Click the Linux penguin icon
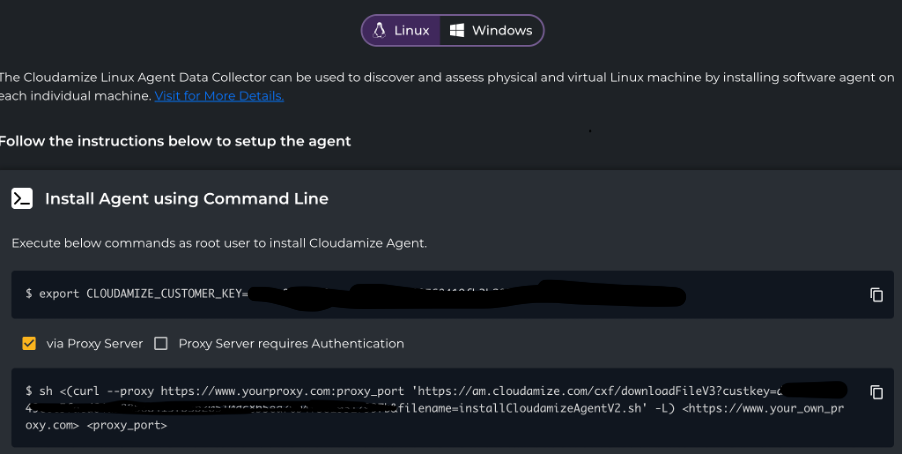The width and height of the screenshot is (902, 454). point(380,30)
